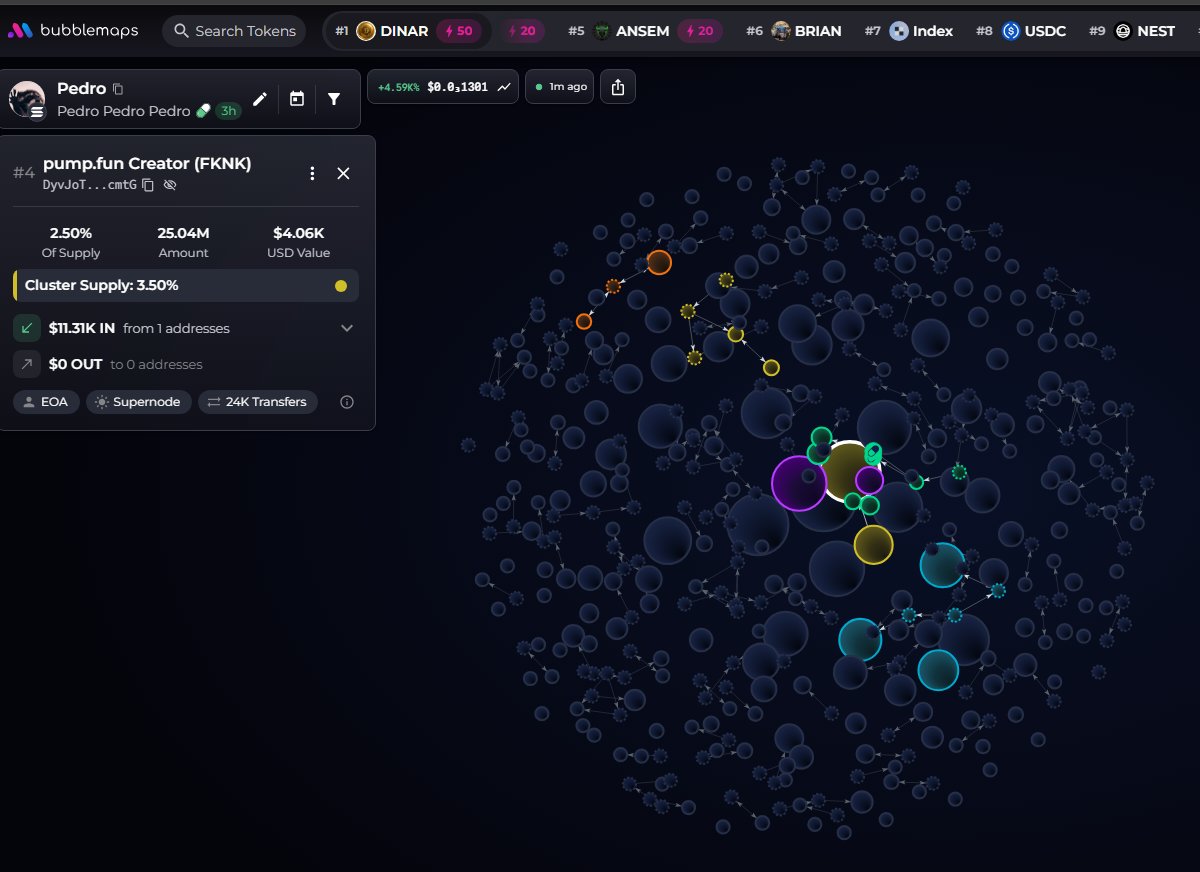The width and height of the screenshot is (1200, 872).
Task: Click the 20 boost badge next to ANSEM
Action: [x=700, y=31]
